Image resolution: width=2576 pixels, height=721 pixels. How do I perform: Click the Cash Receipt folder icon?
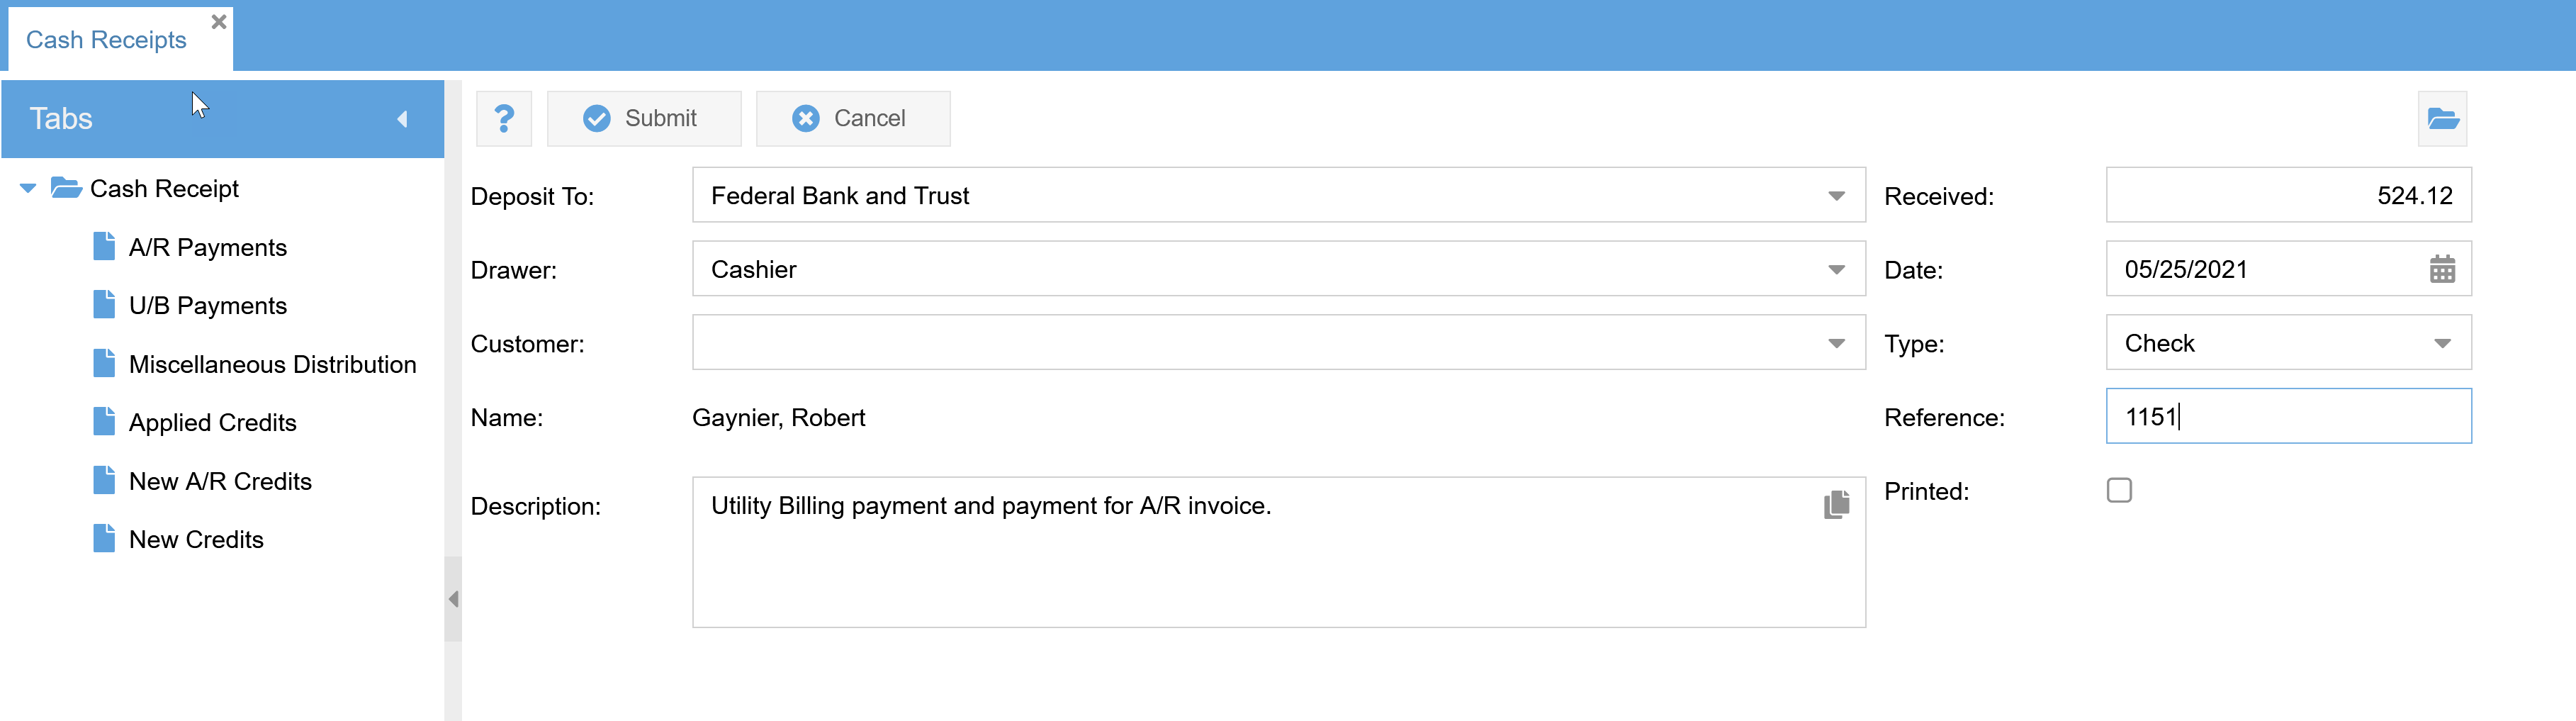[x=66, y=188]
